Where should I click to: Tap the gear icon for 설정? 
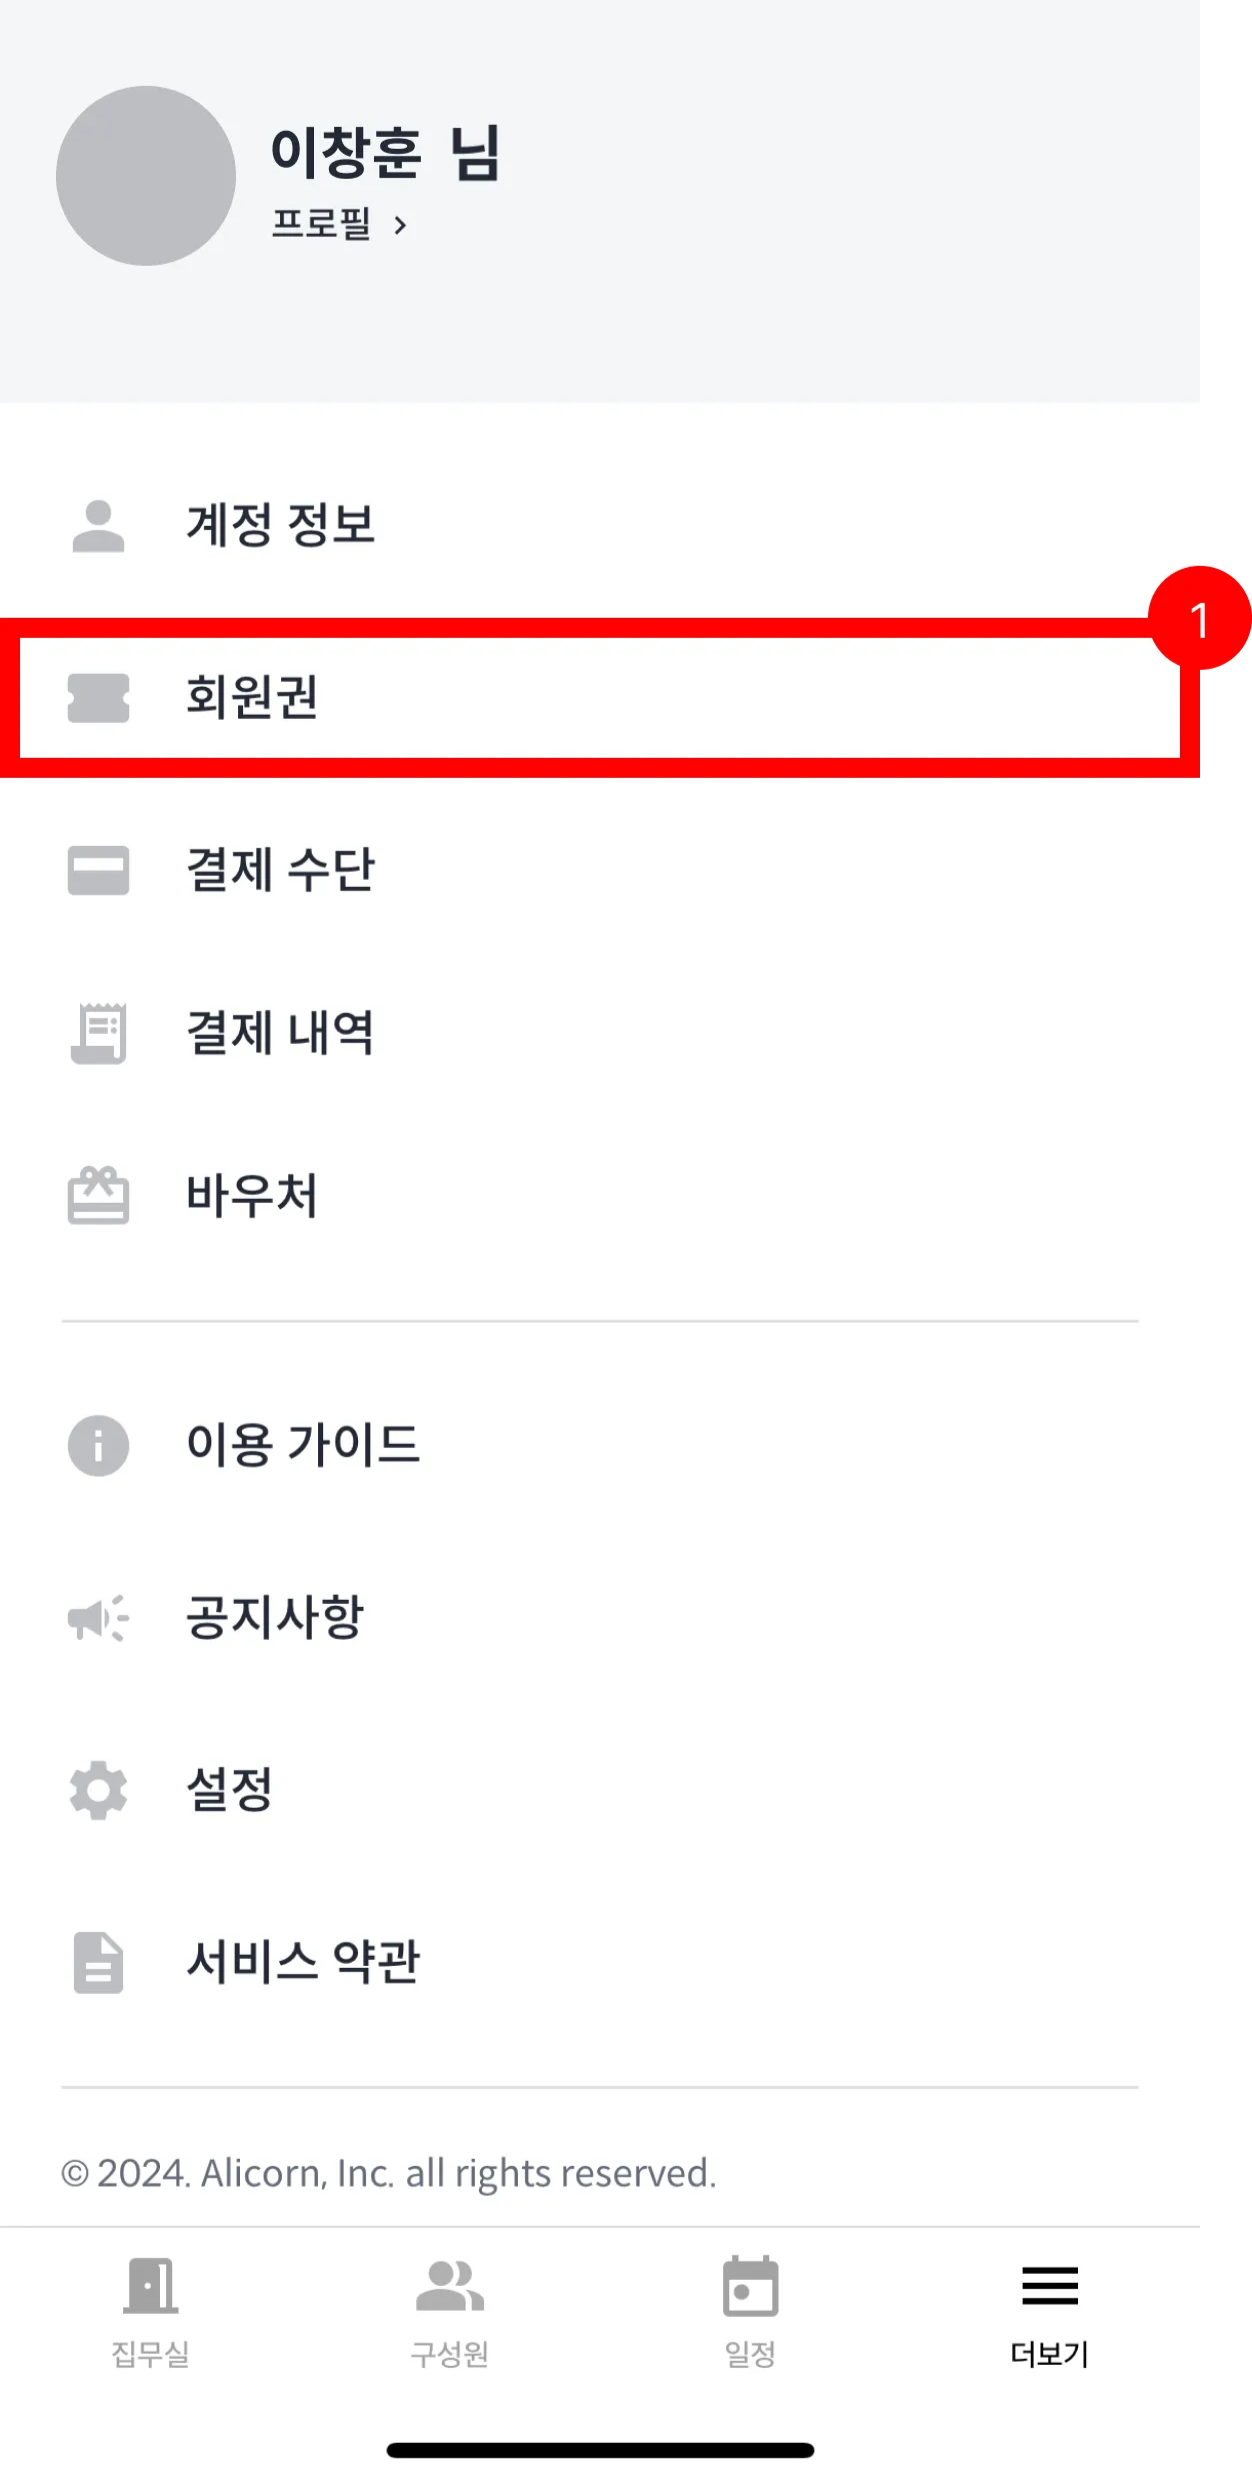(98, 1790)
